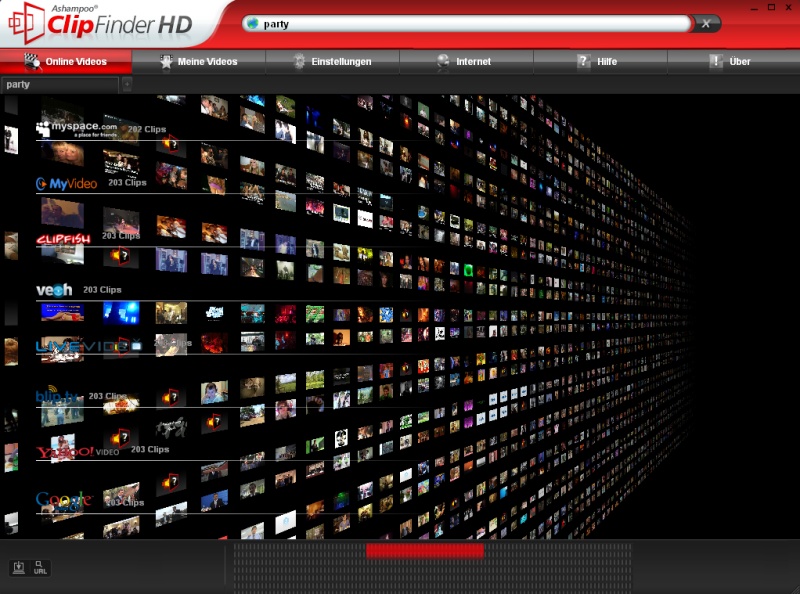Switch to the Online Videos tab
This screenshot has width=800, height=594.
click(67, 62)
